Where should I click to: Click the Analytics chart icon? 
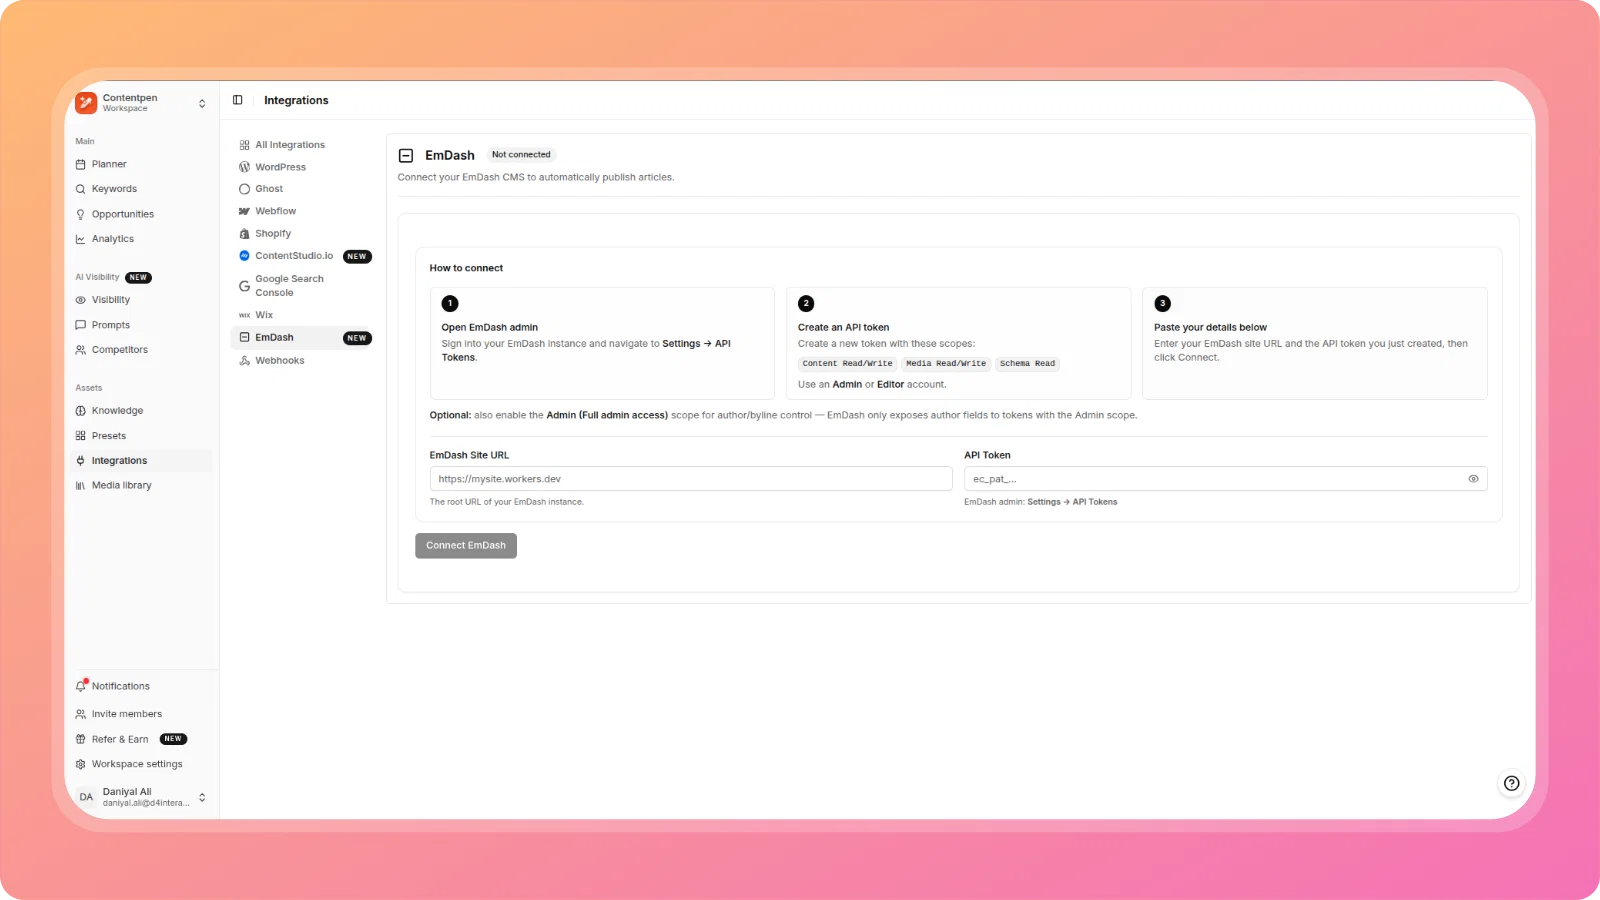tap(81, 239)
